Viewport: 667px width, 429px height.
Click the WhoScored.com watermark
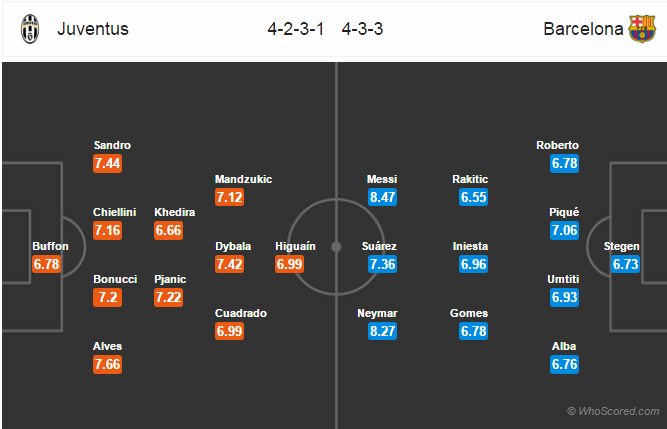(x=613, y=411)
